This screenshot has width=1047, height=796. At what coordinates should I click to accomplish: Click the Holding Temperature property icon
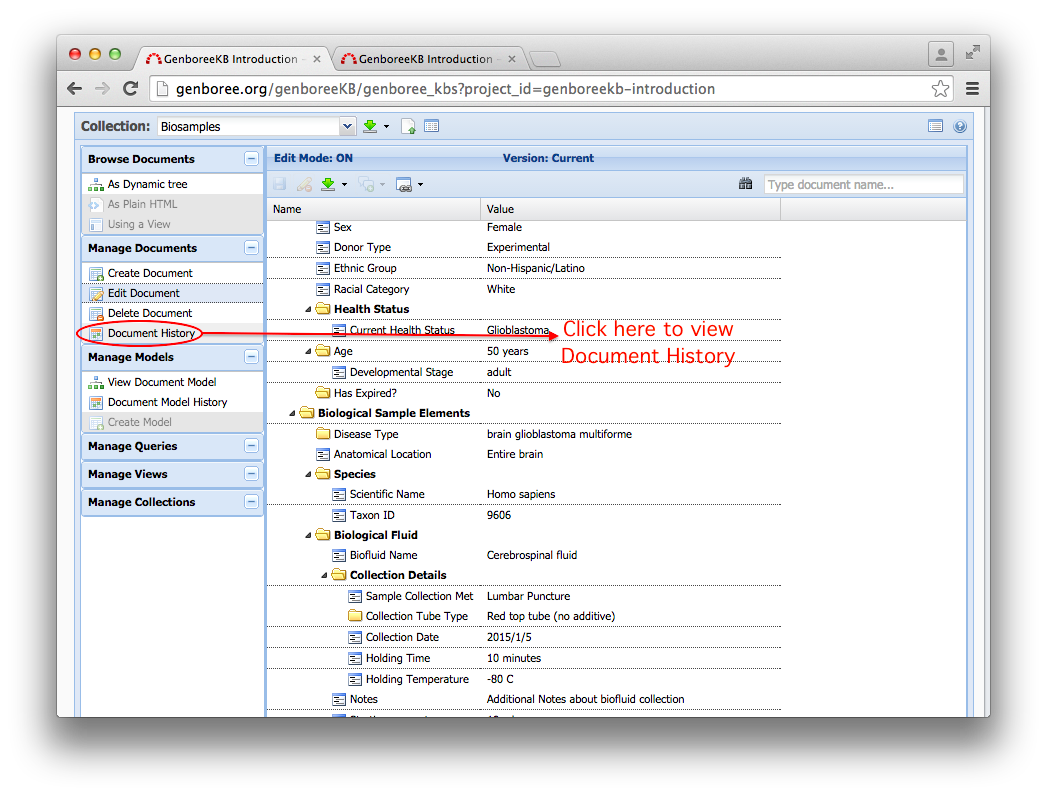point(355,679)
